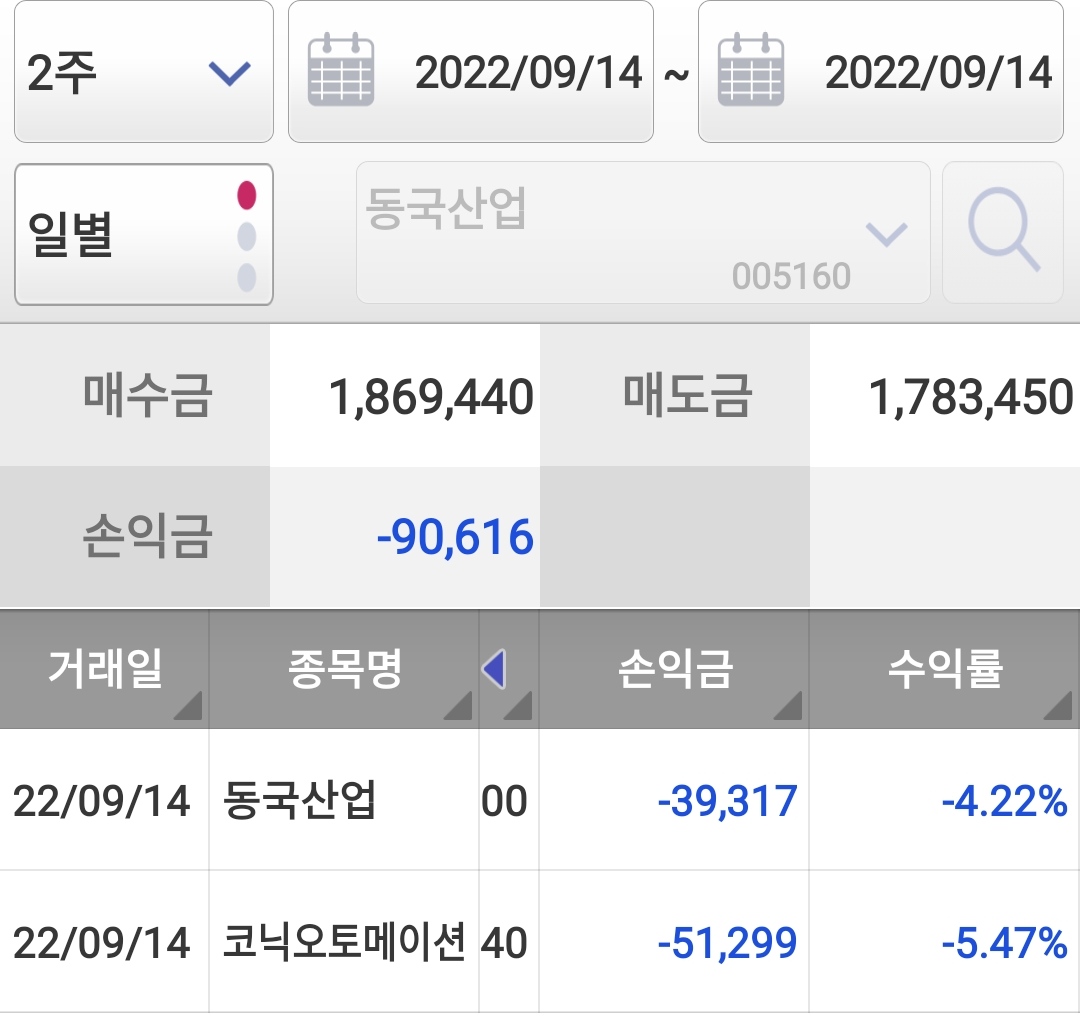The image size is (1080, 1017).
Task: Select the 동국산업 row name cell
Action: pos(344,800)
